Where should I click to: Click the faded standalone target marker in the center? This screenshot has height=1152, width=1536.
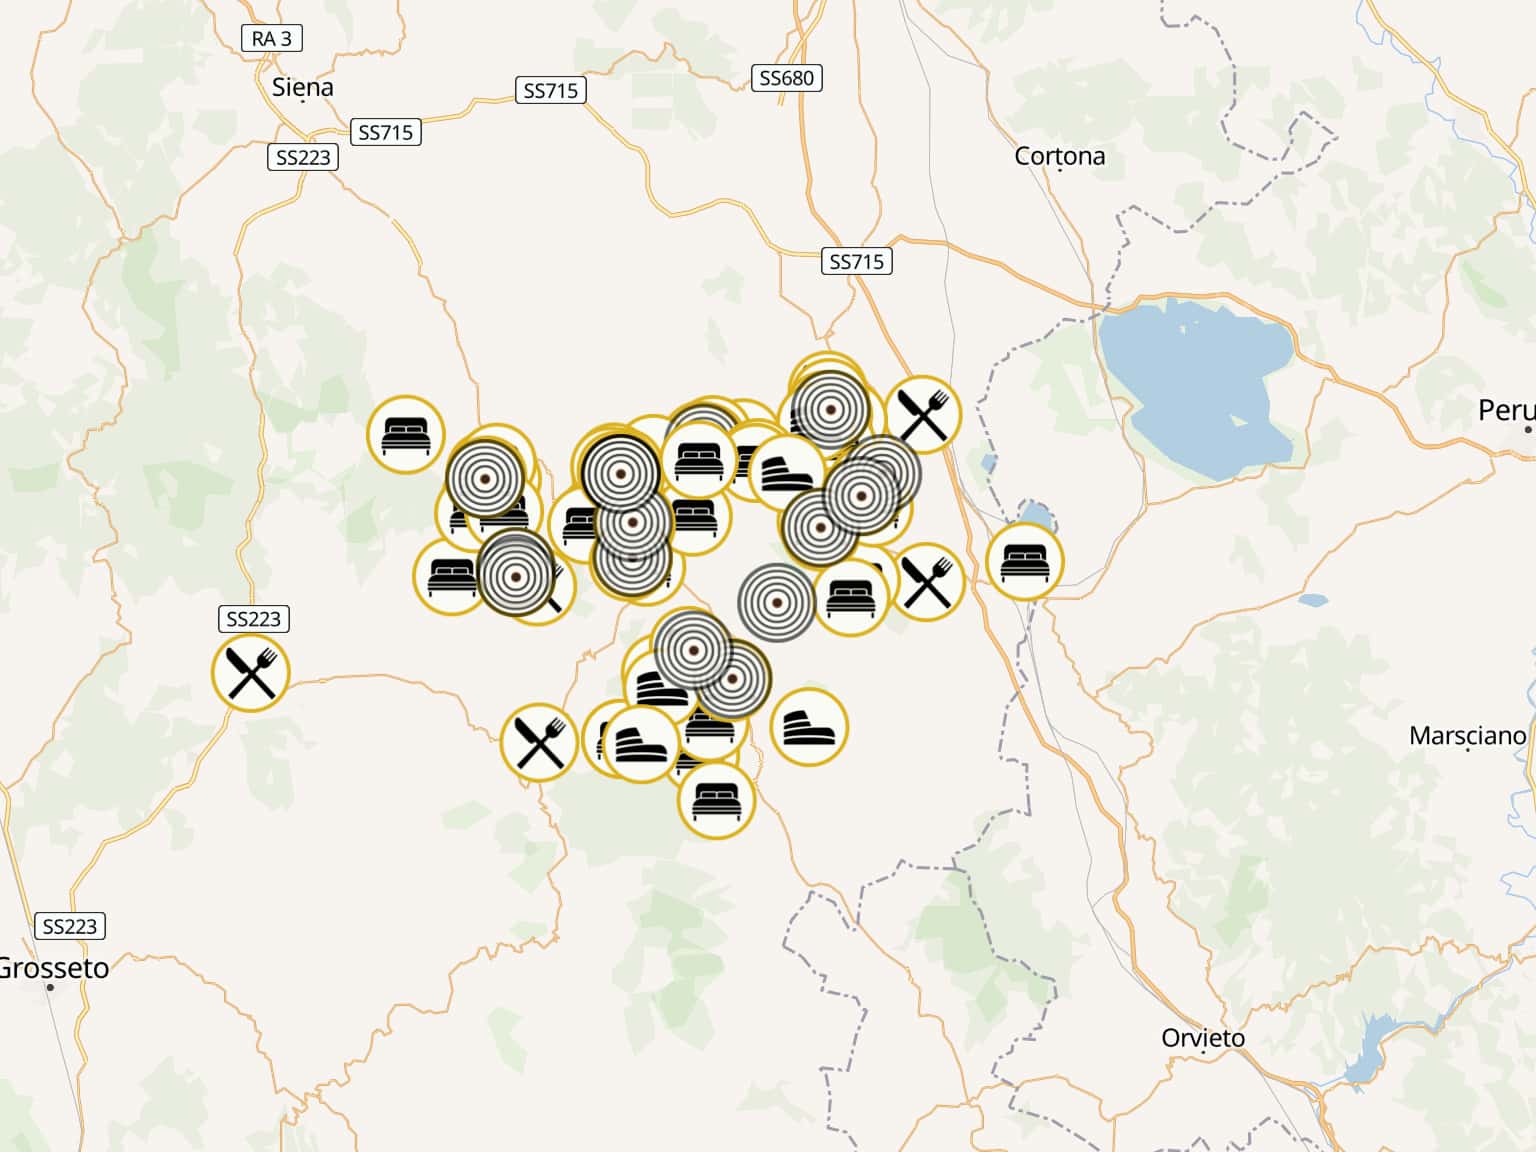click(x=777, y=603)
